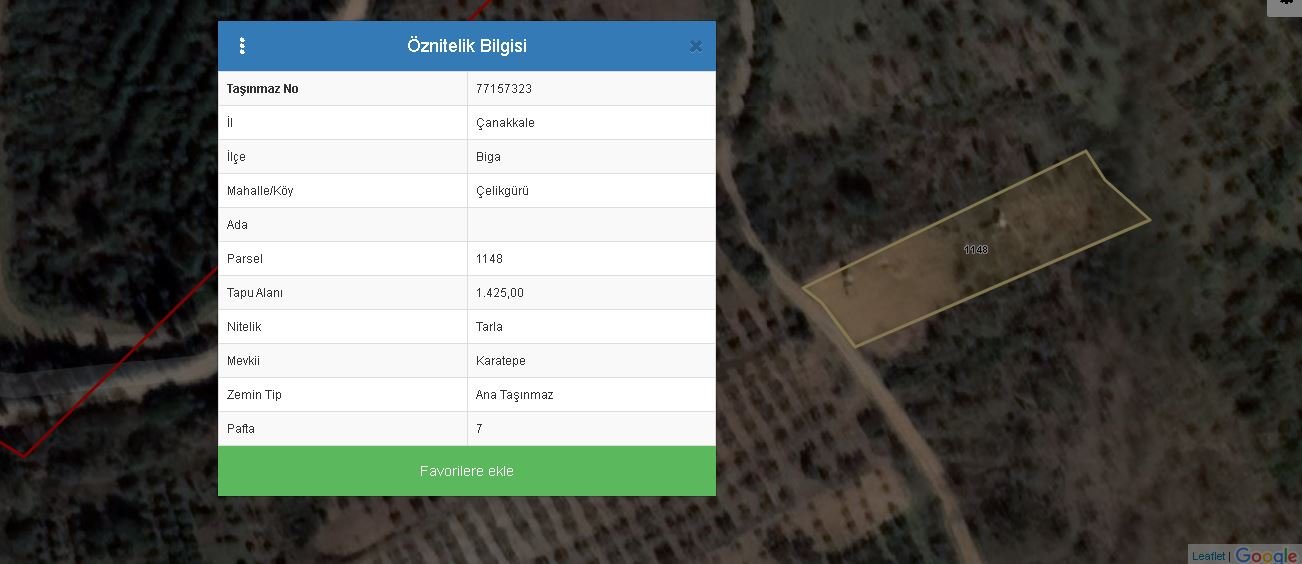Click the Tapu Alanı value 1.425,00
The height and width of the screenshot is (564, 1302).
click(x=500, y=293)
